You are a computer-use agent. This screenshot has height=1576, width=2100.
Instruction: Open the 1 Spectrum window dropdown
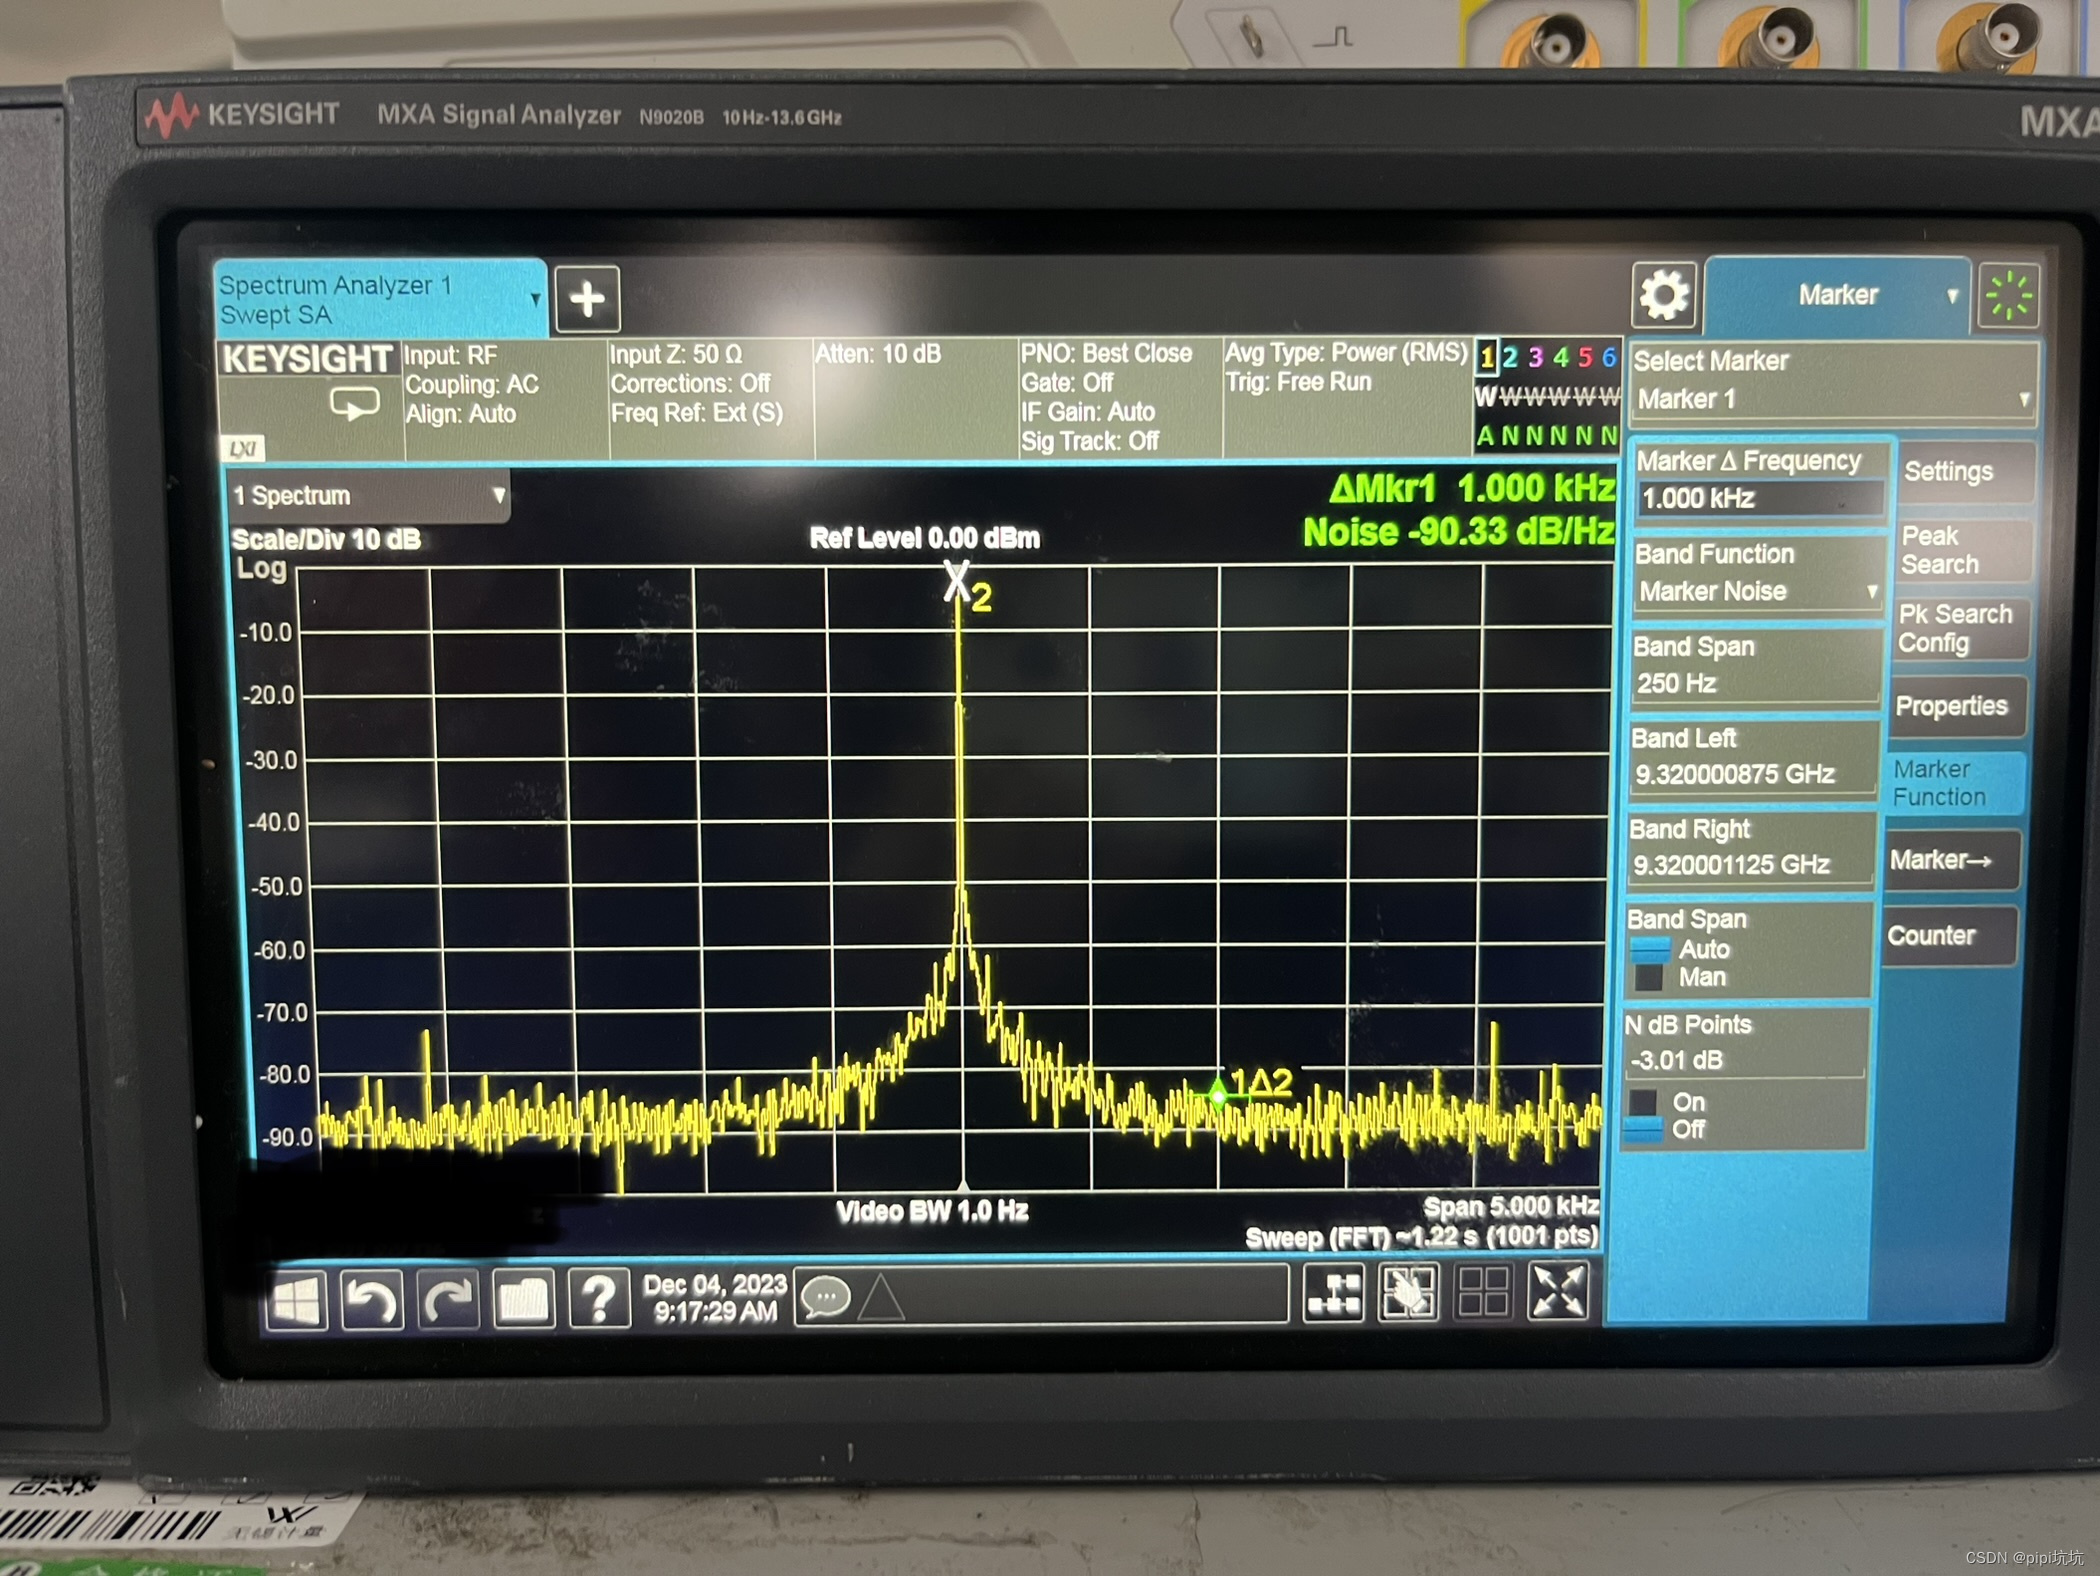coord(368,496)
